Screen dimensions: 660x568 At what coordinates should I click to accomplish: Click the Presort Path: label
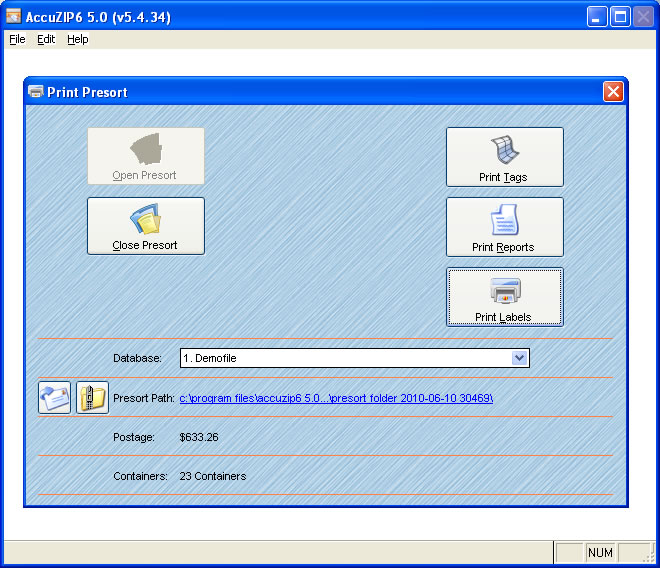pyautogui.click(x=144, y=398)
